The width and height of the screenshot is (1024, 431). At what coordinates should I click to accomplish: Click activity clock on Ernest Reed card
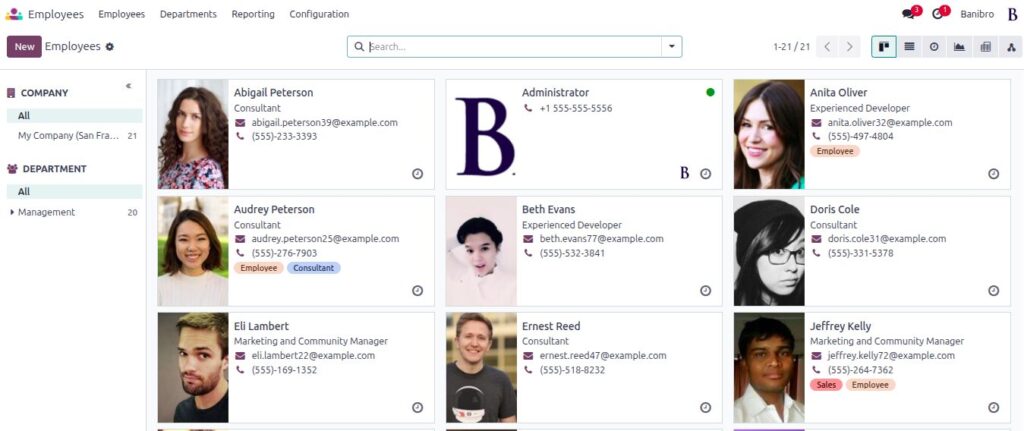coord(705,407)
